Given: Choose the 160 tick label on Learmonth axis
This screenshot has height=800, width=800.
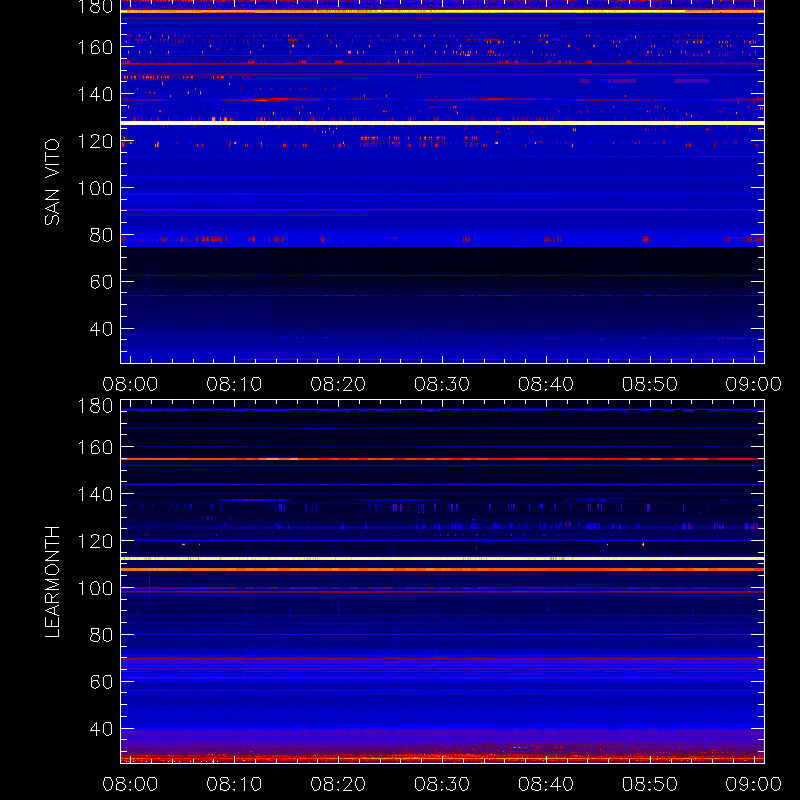Looking at the screenshot, I should (95, 447).
